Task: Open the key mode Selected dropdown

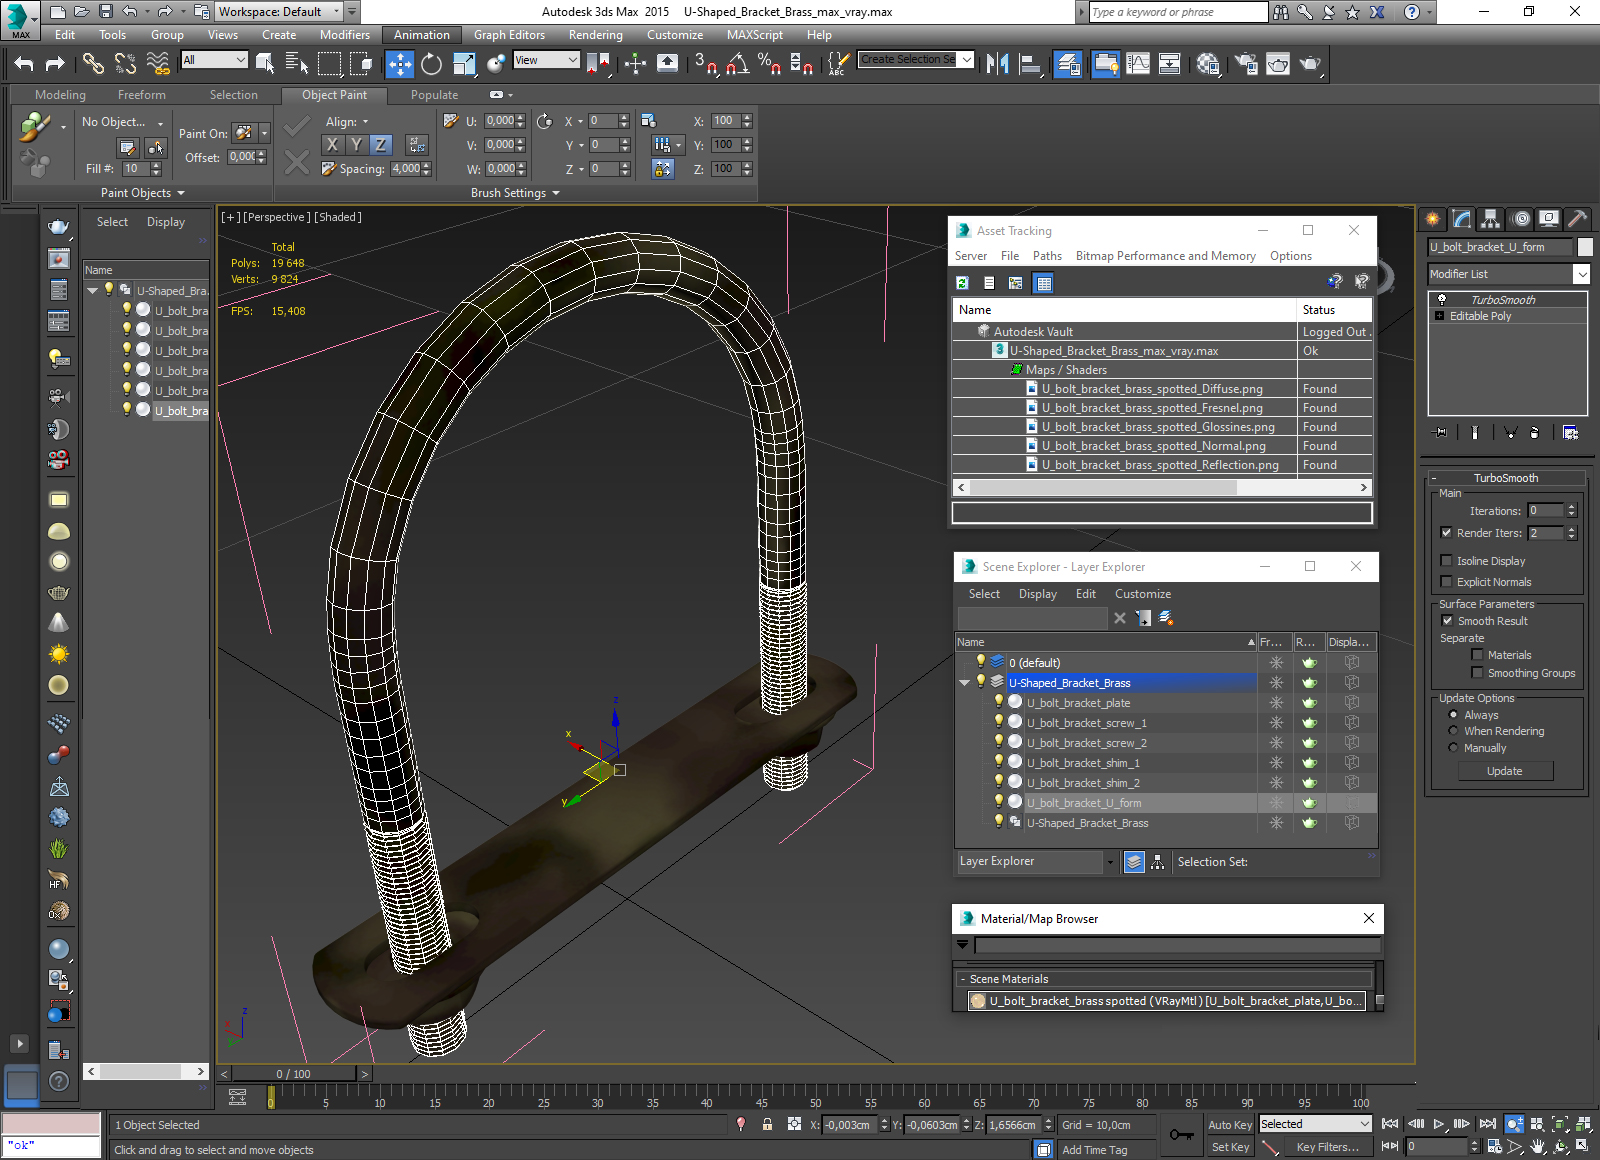Action: click(x=1314, y=1124)
